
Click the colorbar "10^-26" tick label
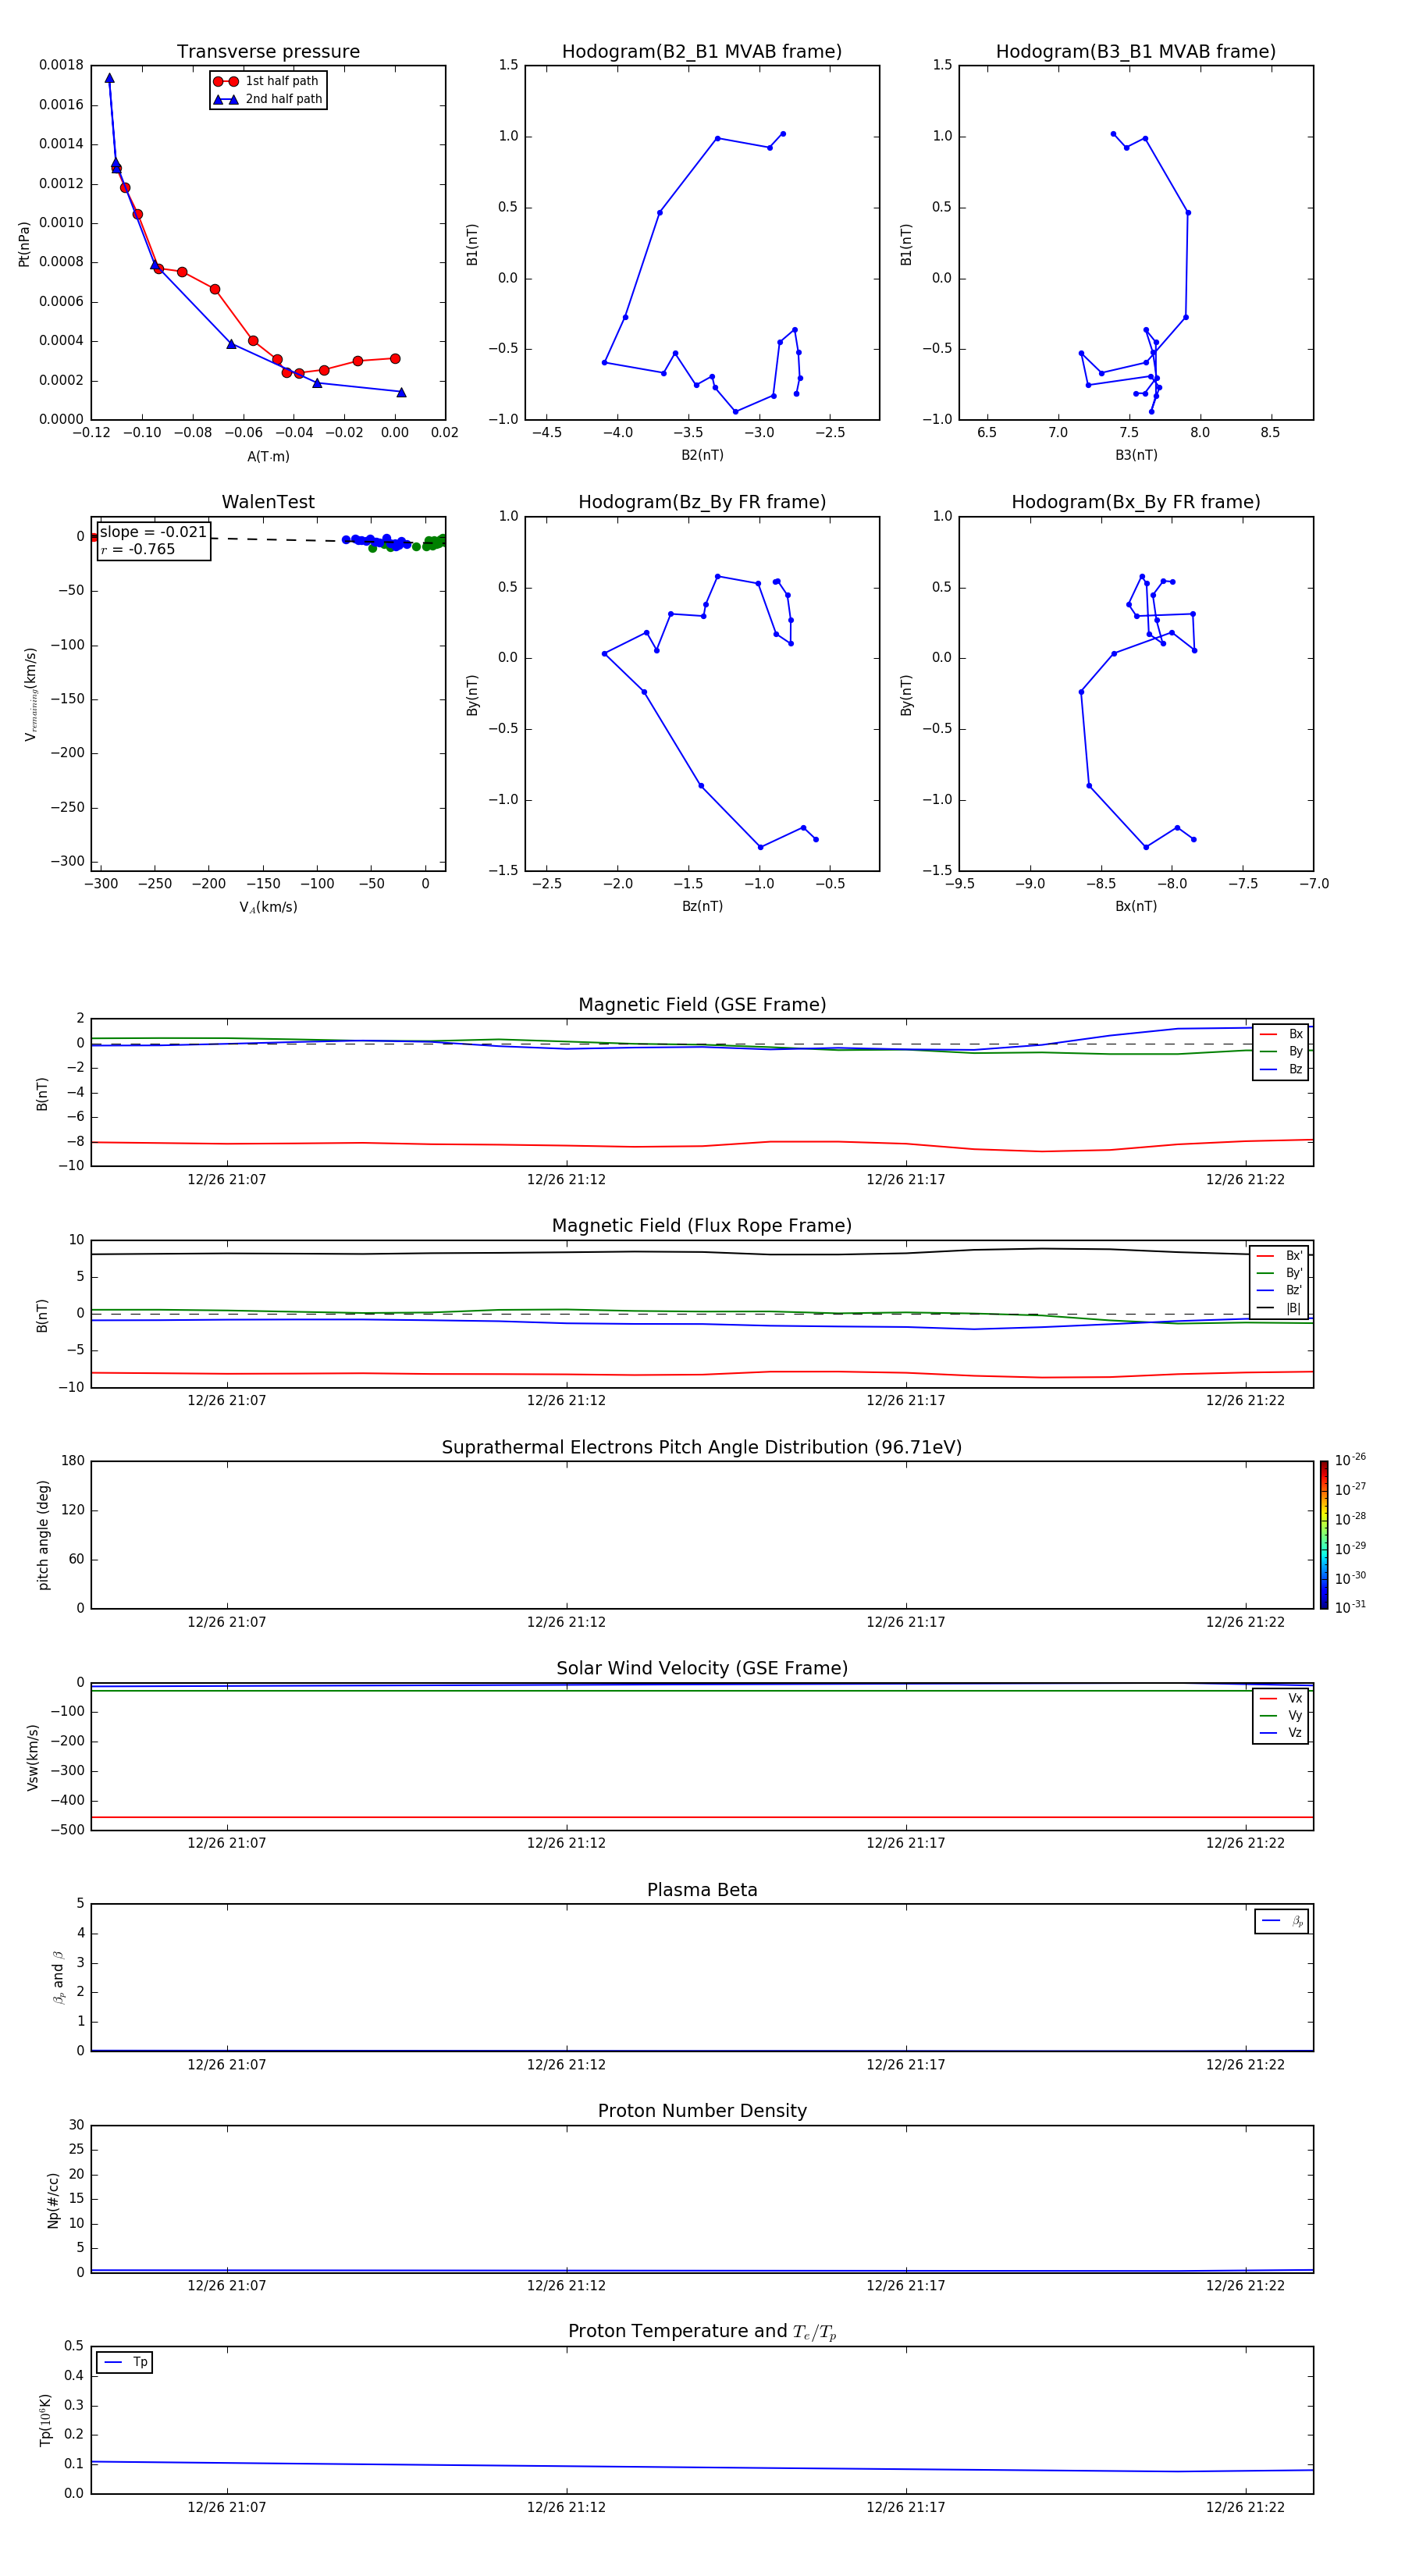(1350, 1460)
